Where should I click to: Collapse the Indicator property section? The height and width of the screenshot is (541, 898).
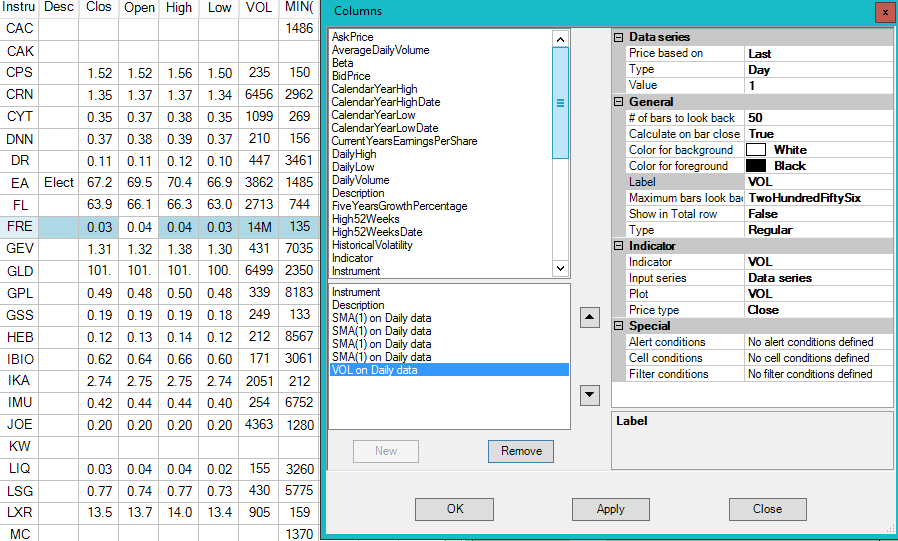pyautogui.click(x=619, y=246)
